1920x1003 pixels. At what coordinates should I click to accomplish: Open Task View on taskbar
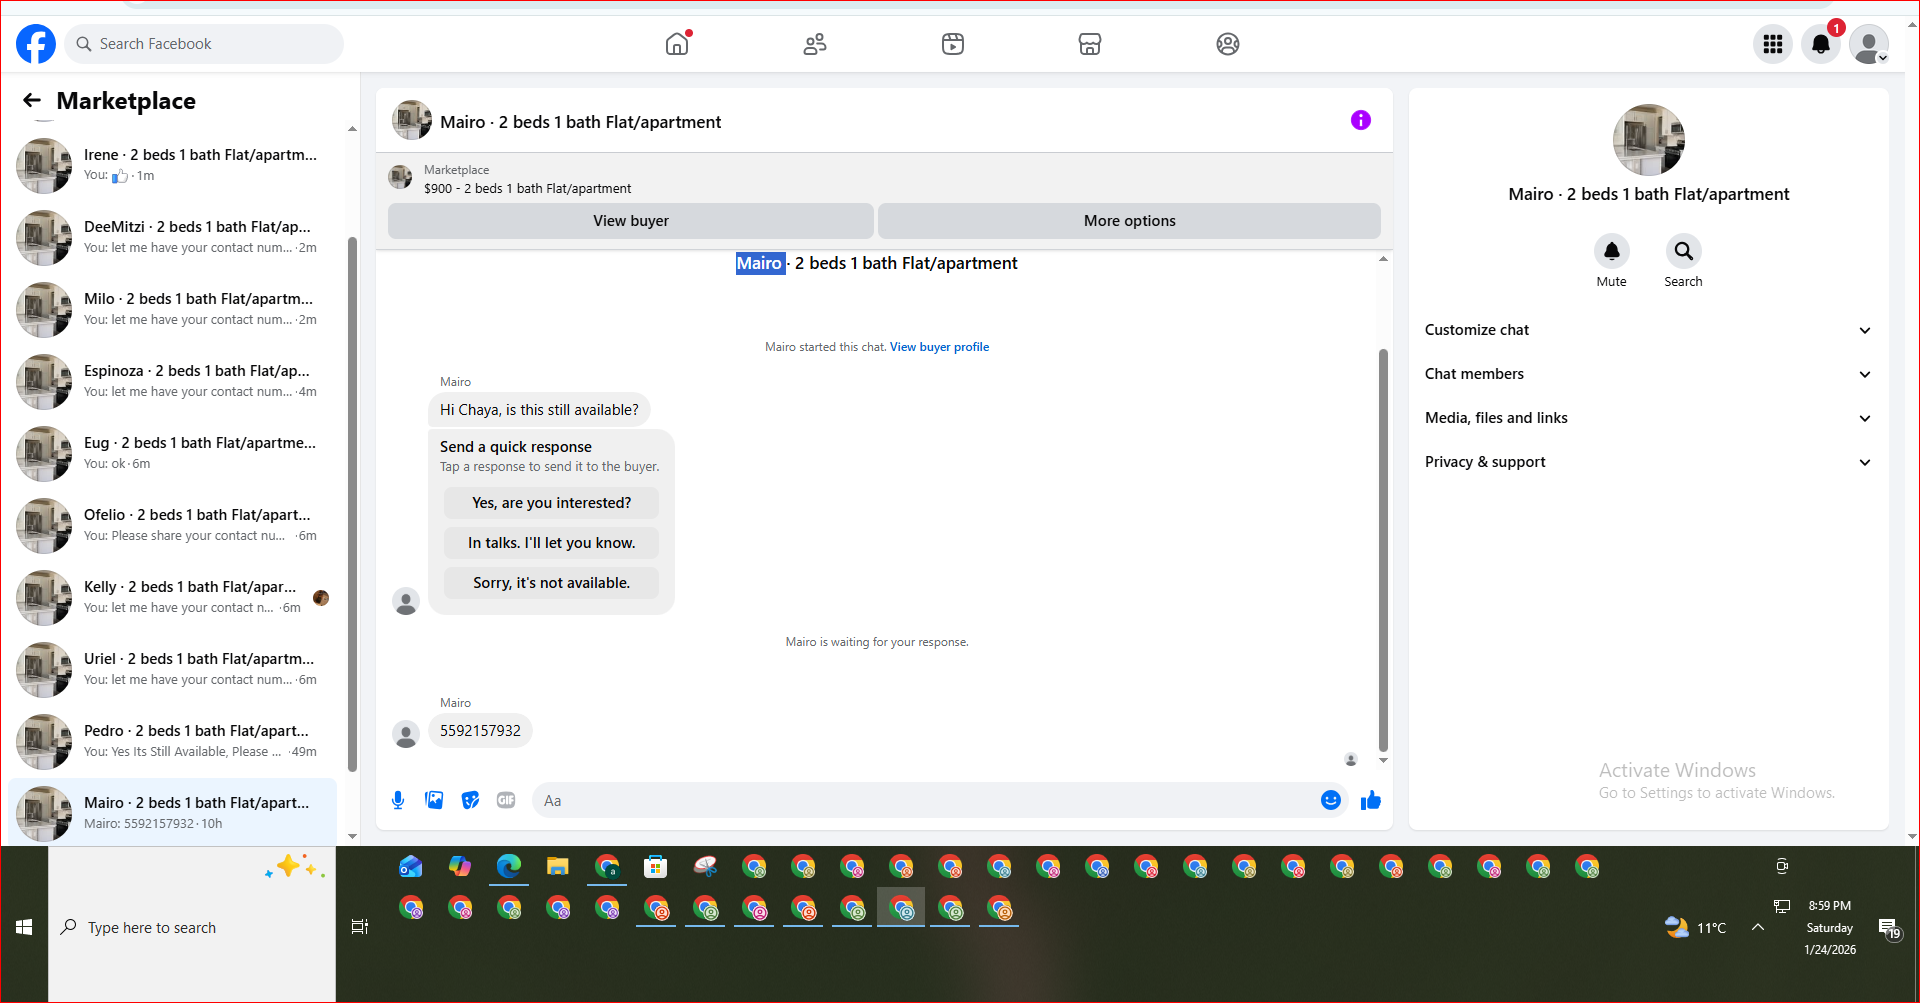[360, 927]
